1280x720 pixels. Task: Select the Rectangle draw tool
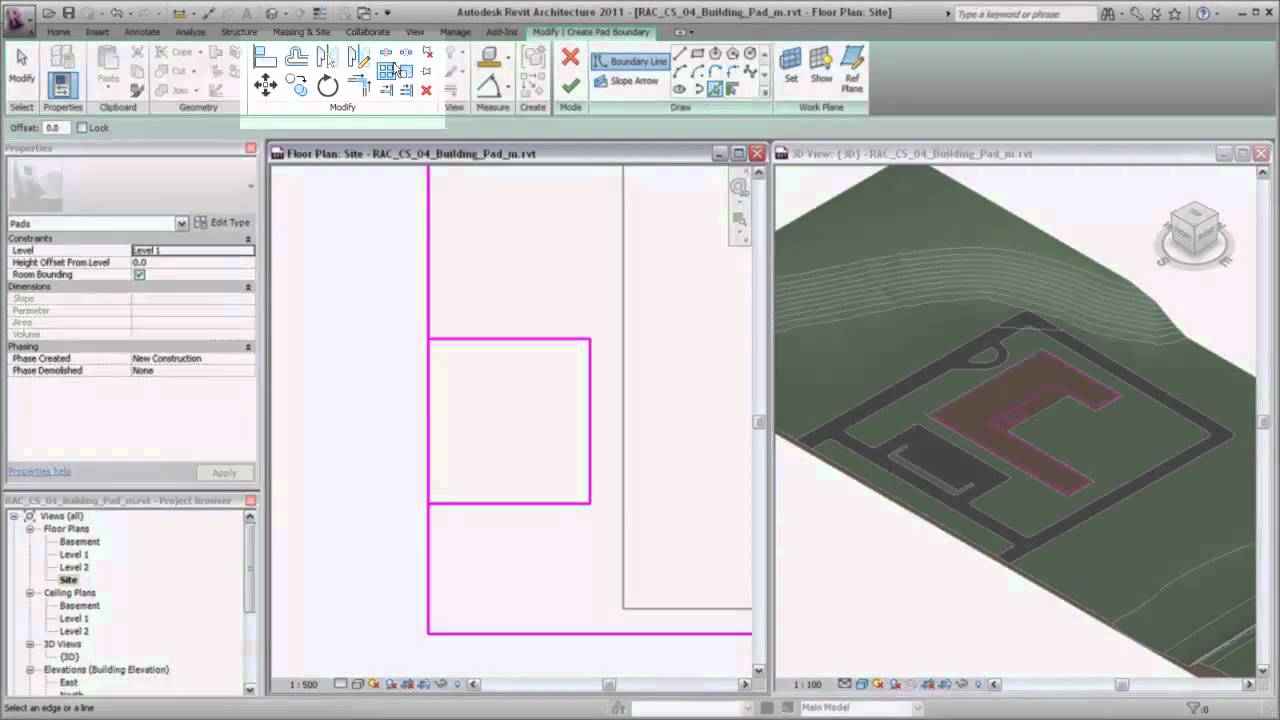(697, 53)
